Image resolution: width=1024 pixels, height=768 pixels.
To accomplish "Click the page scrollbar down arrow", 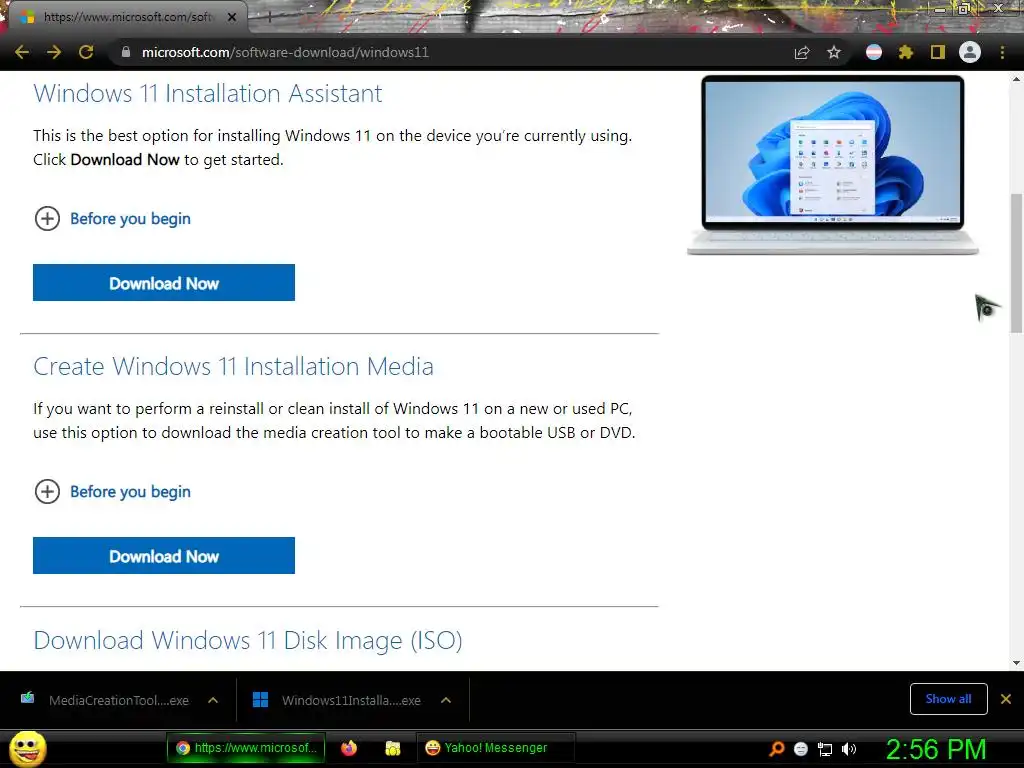I will pos(1016,663).
